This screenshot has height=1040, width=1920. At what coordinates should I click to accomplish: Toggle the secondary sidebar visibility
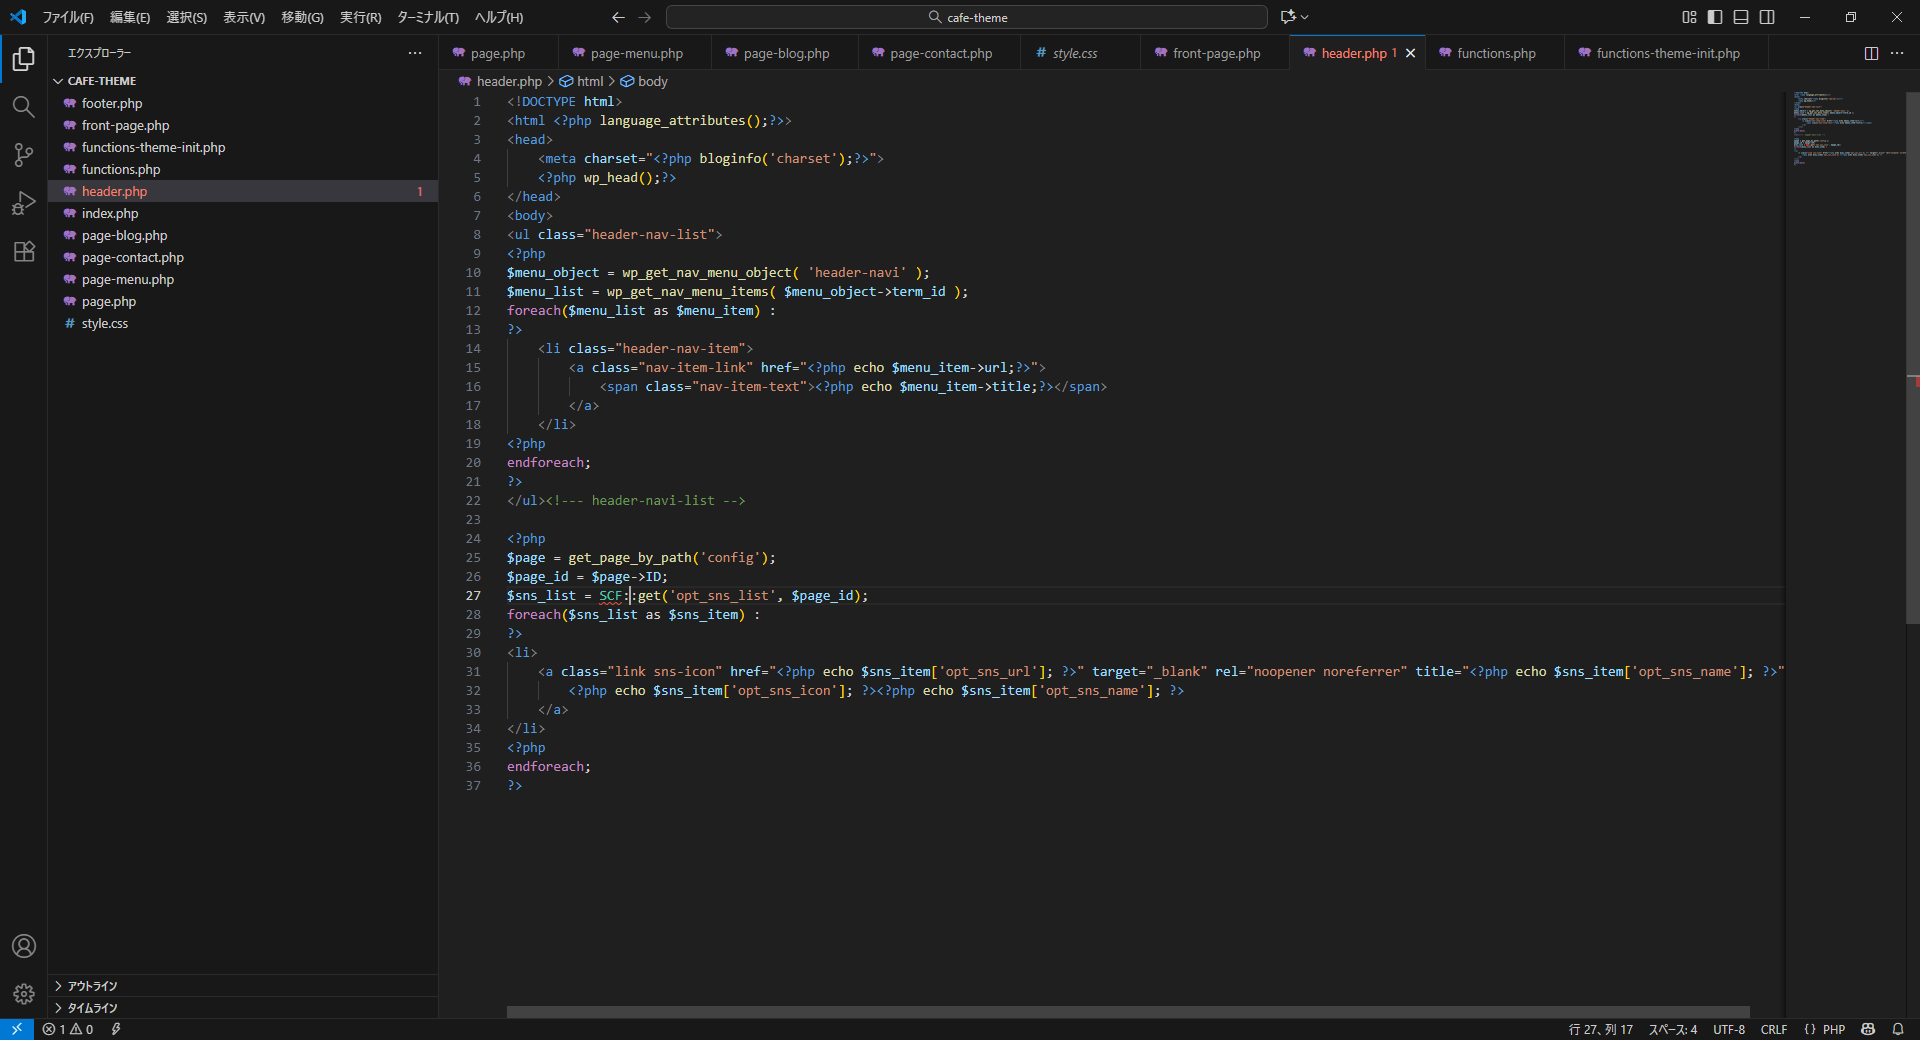pyautogui.click(x=1767, y=17)
